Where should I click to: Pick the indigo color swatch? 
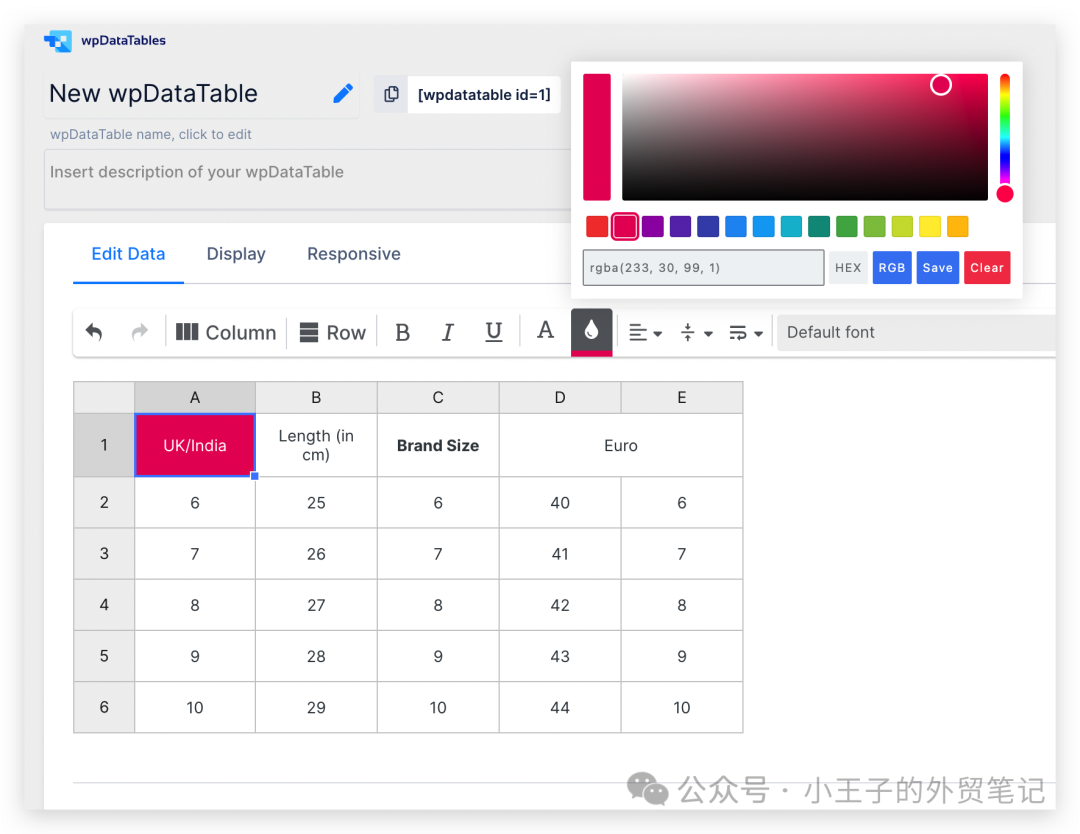click(708, 227)
